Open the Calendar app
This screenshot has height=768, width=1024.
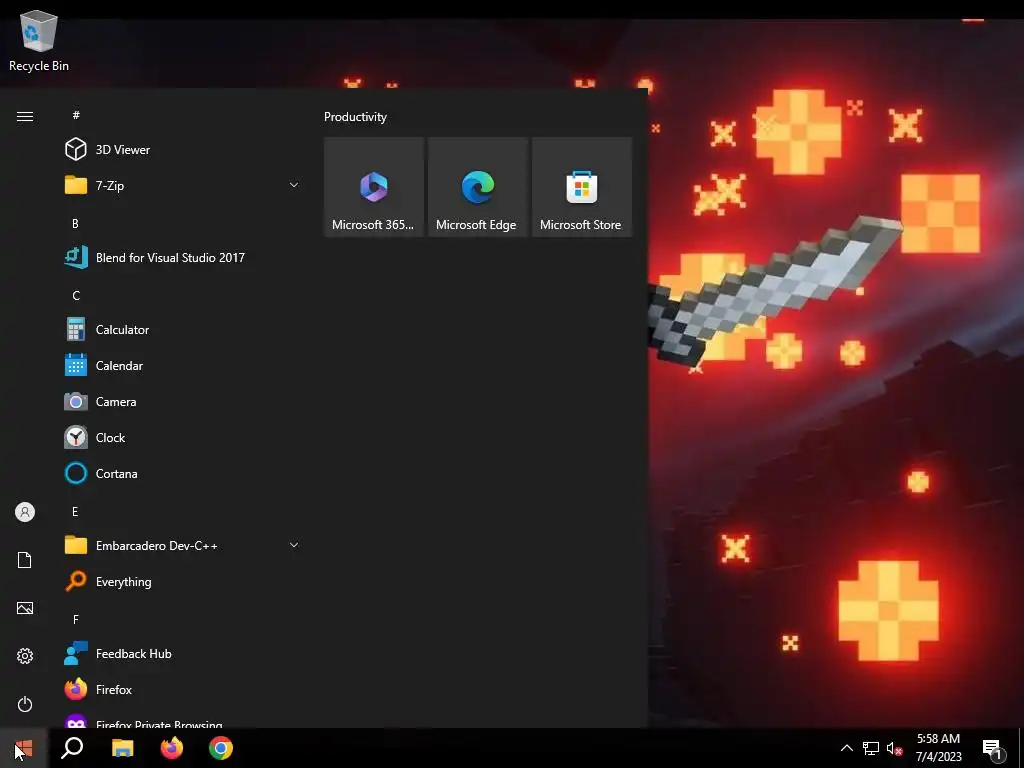click(180, 366)
